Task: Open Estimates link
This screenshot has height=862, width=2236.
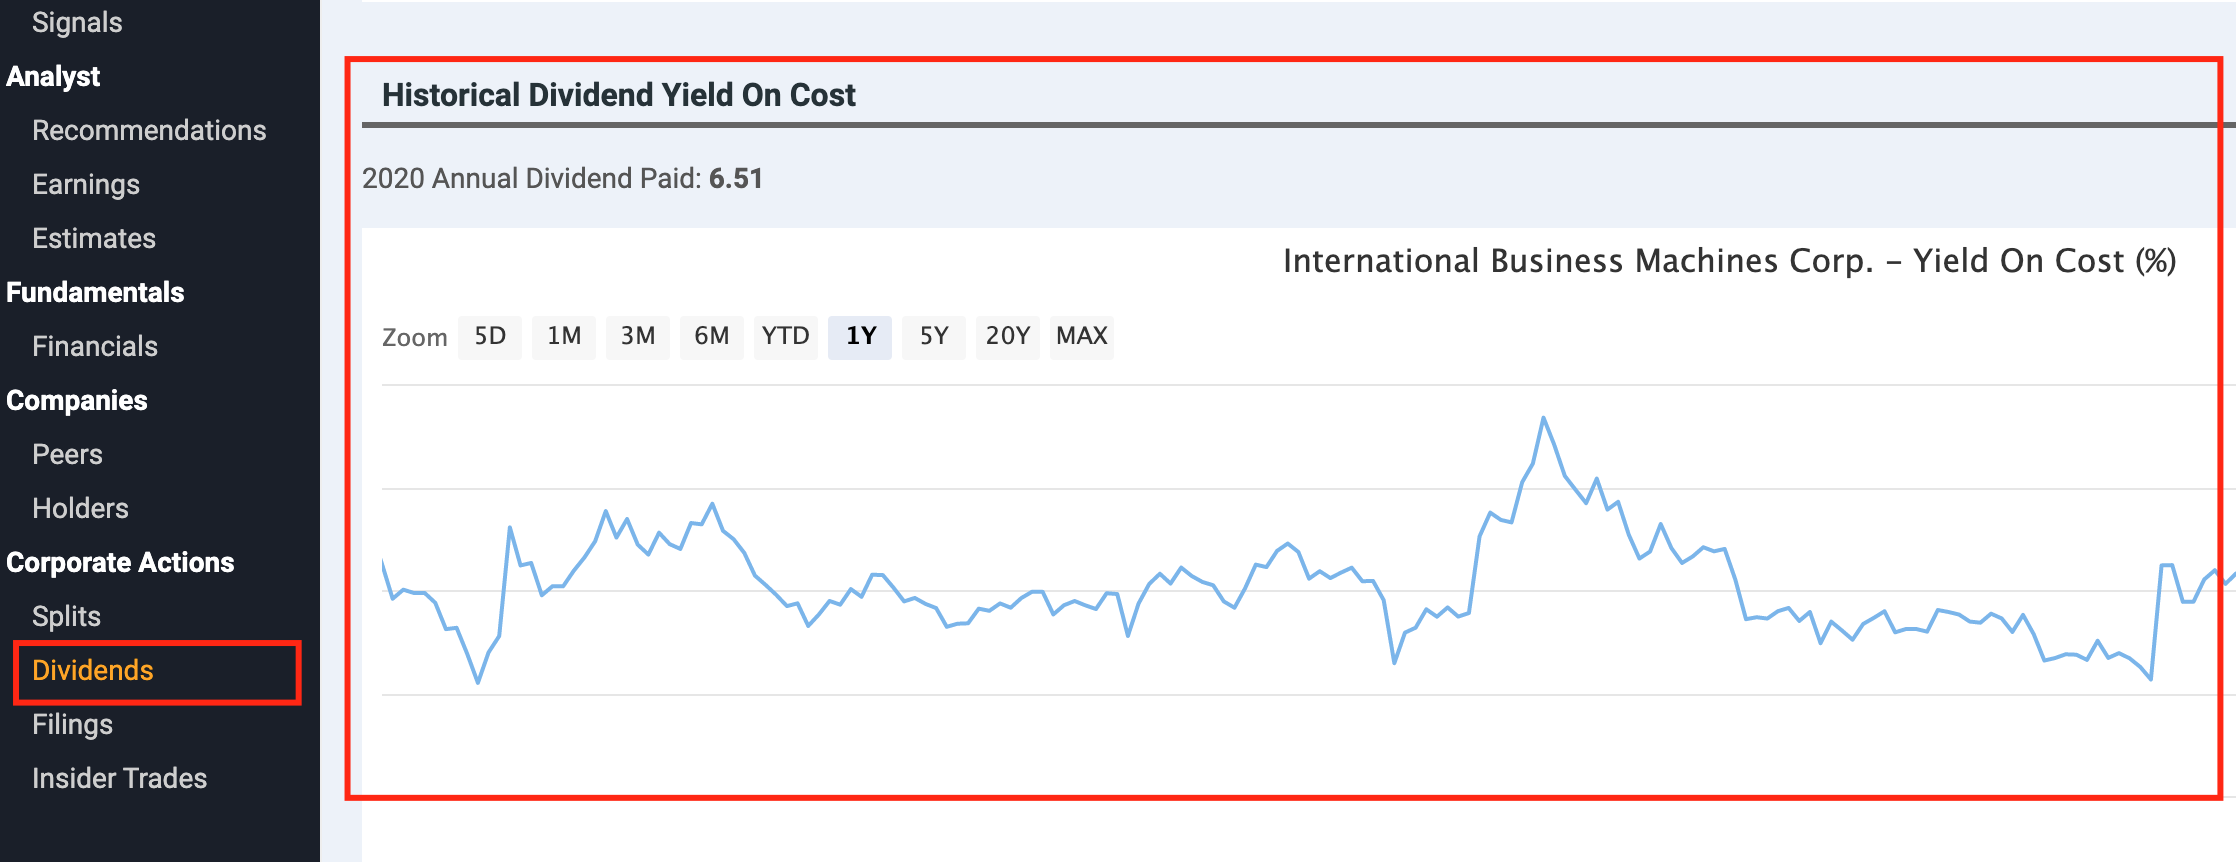Action: 94,238
